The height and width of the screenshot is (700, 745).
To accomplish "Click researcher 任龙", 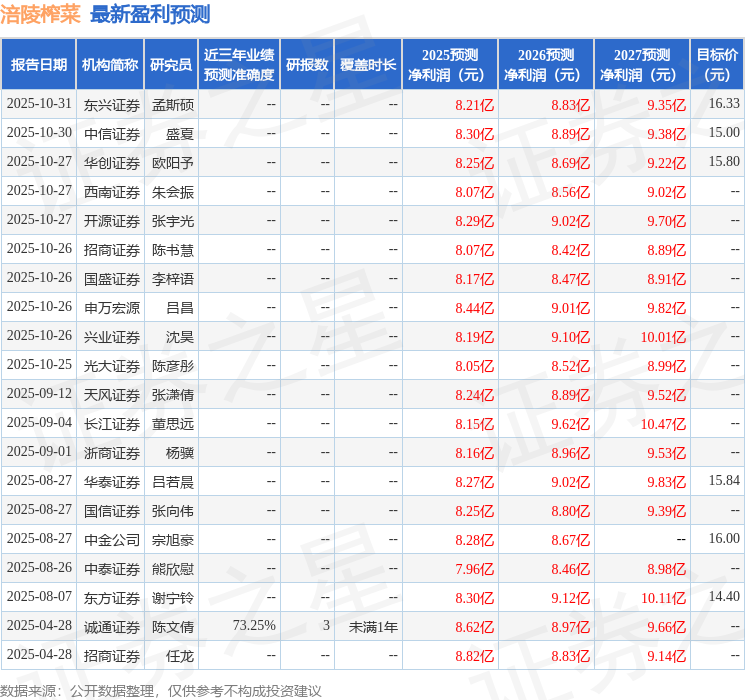I will coord(180,656).
